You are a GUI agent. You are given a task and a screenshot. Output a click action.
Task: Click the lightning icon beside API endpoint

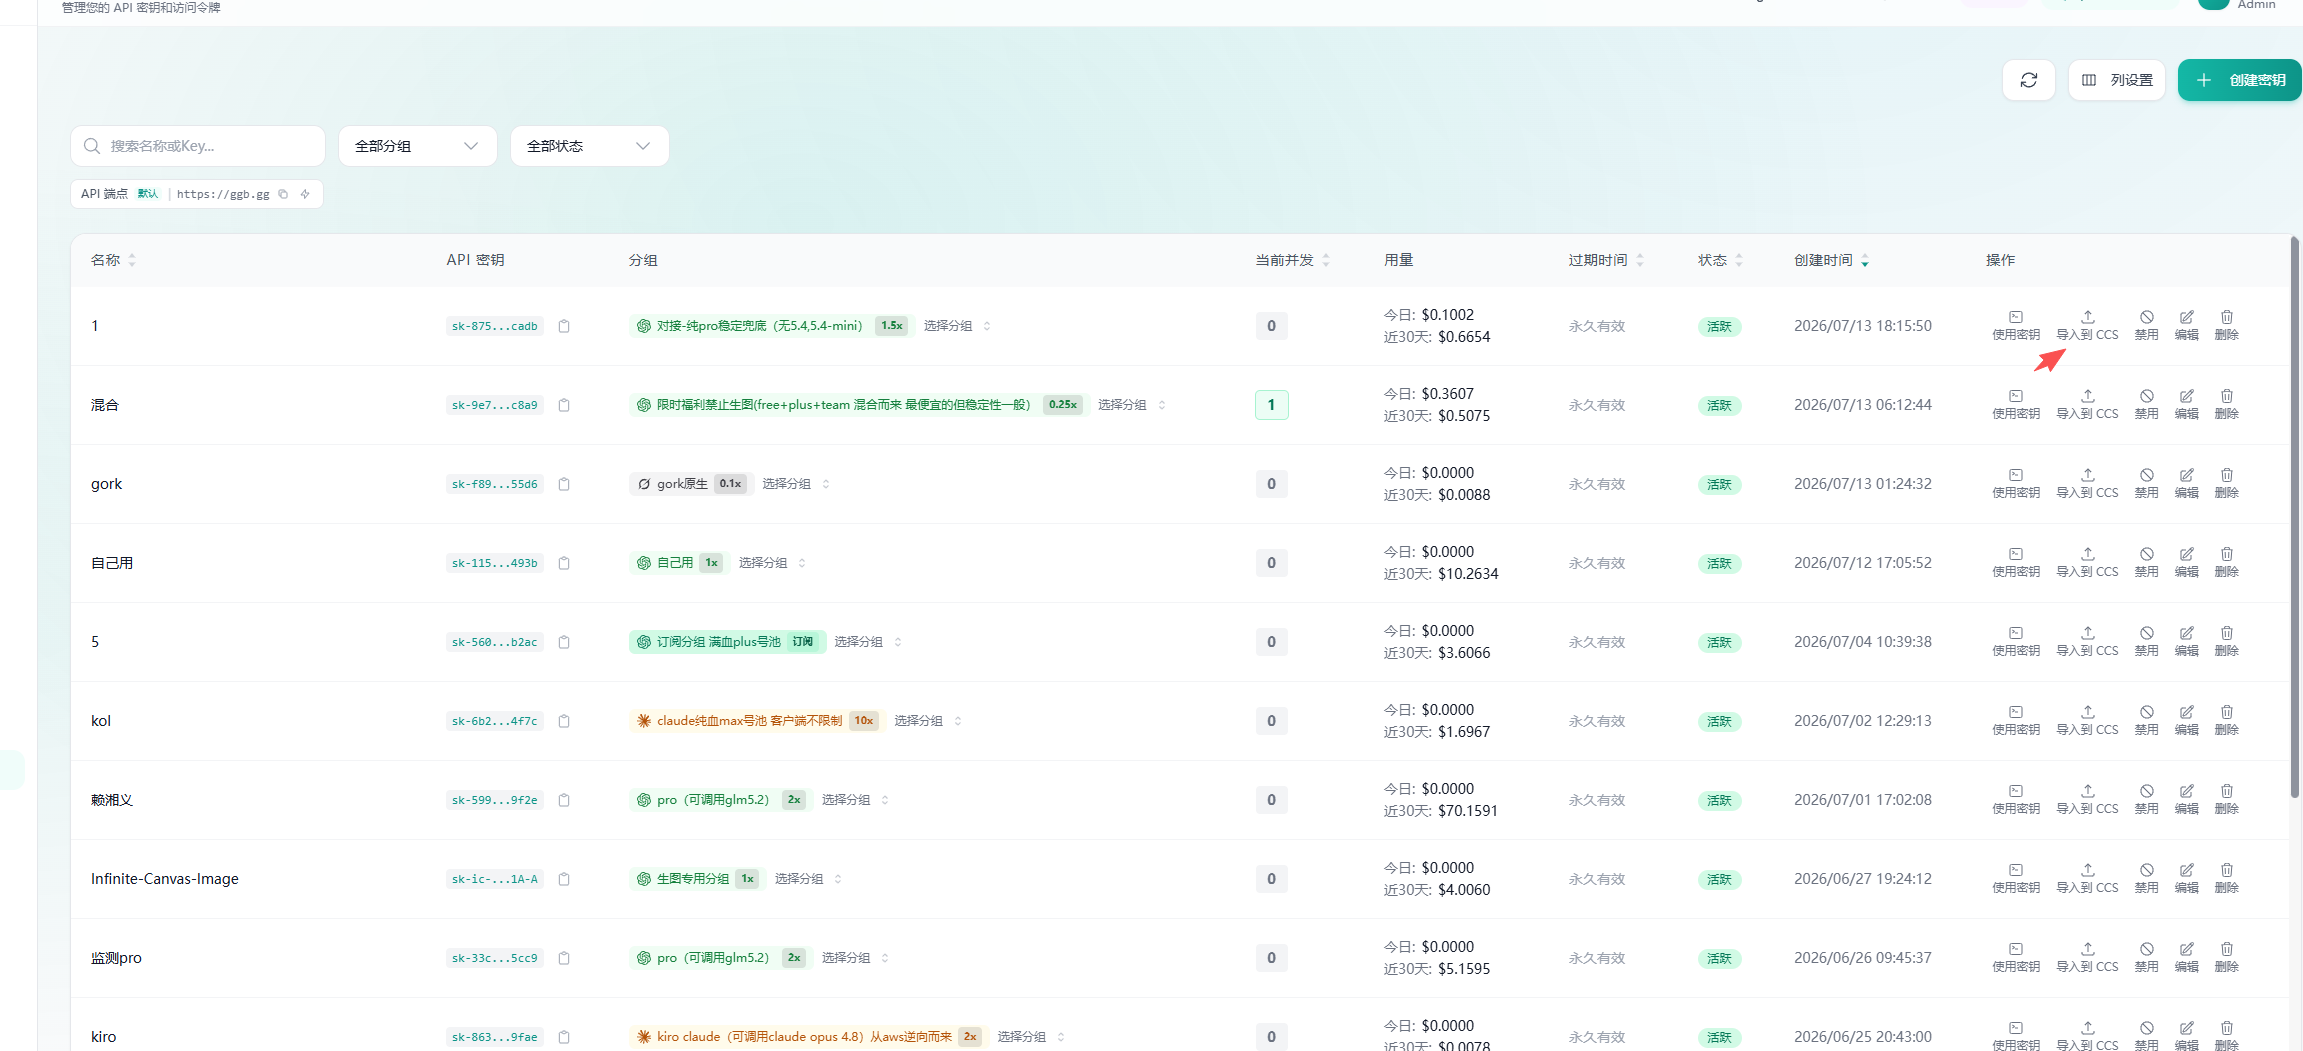tap(305, 194)
